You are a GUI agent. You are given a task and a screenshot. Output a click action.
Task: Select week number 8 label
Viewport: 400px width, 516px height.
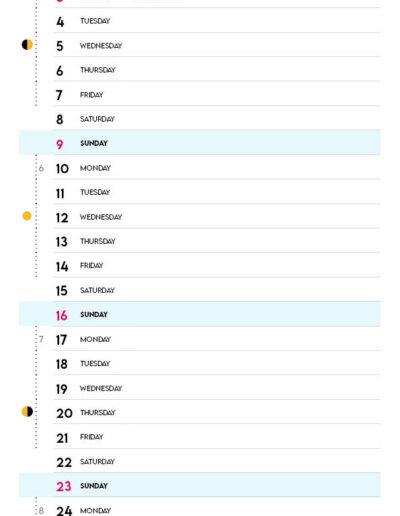click(41, 511)
